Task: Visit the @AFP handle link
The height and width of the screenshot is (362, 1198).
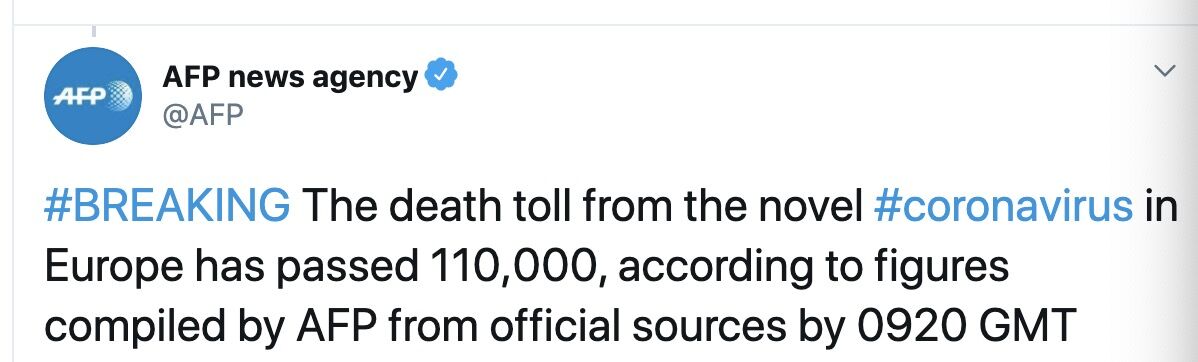Action: pyautogui.click(x=203, y=115)
